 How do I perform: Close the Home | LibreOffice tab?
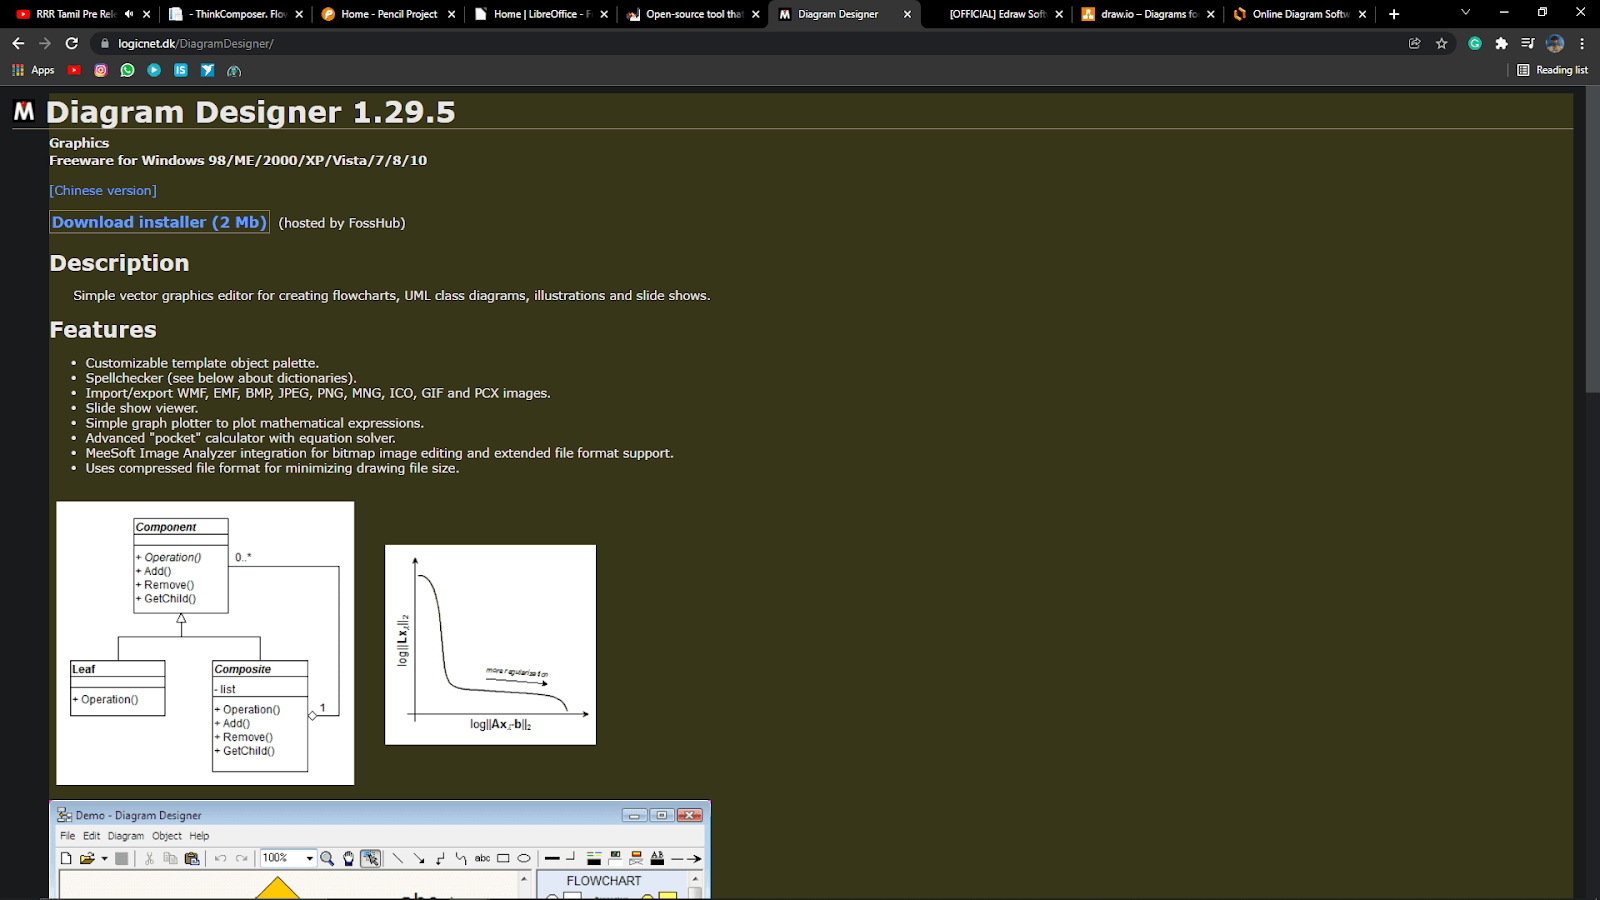click(x=604, y=14)
